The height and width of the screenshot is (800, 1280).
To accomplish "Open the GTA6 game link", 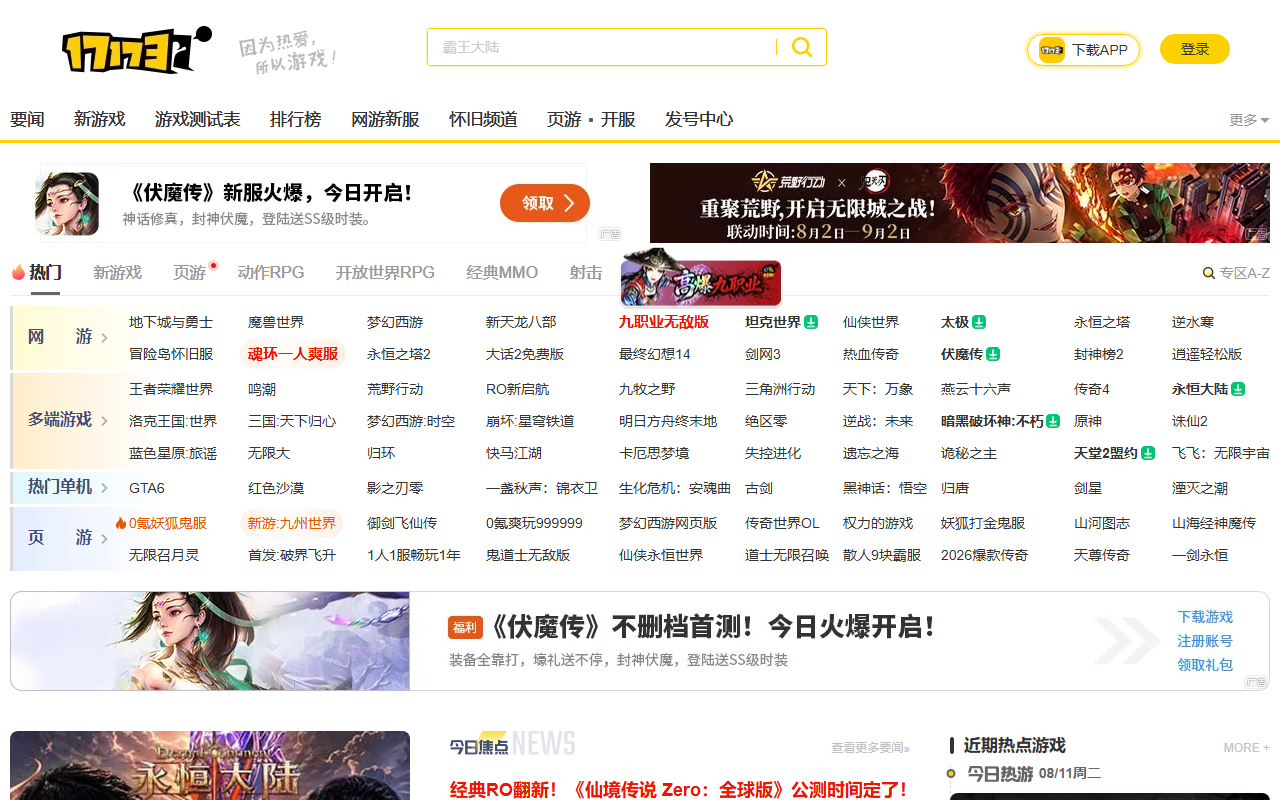I will coord(147,488).
